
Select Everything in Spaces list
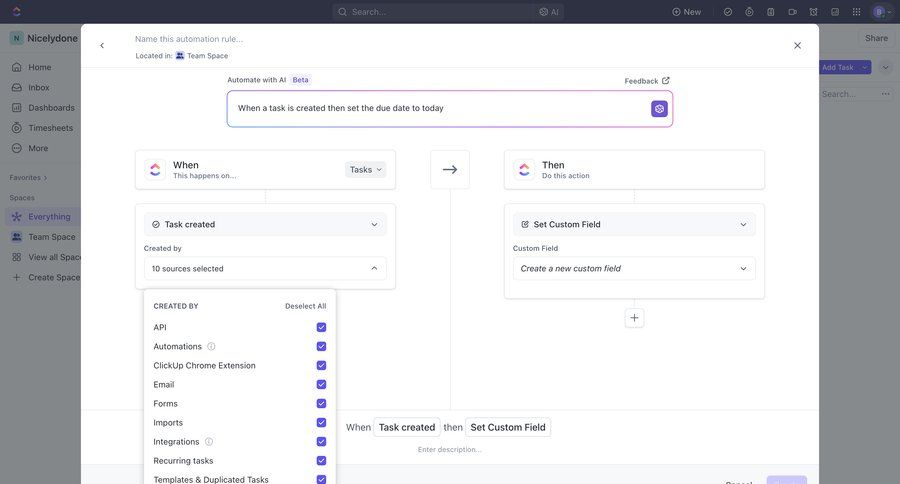pos(43,216)
